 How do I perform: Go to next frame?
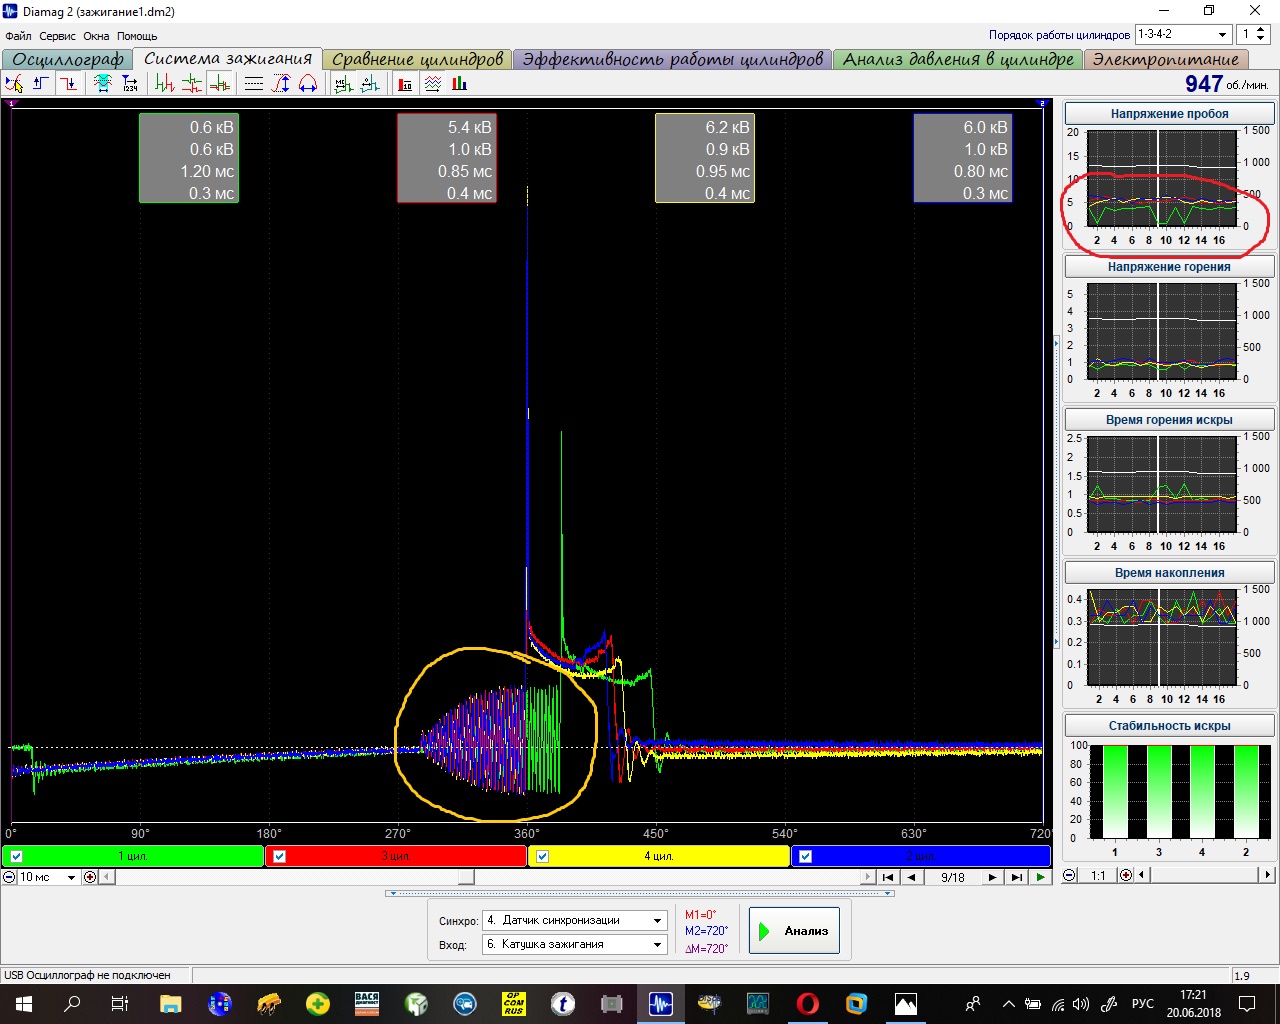[992, 877]
